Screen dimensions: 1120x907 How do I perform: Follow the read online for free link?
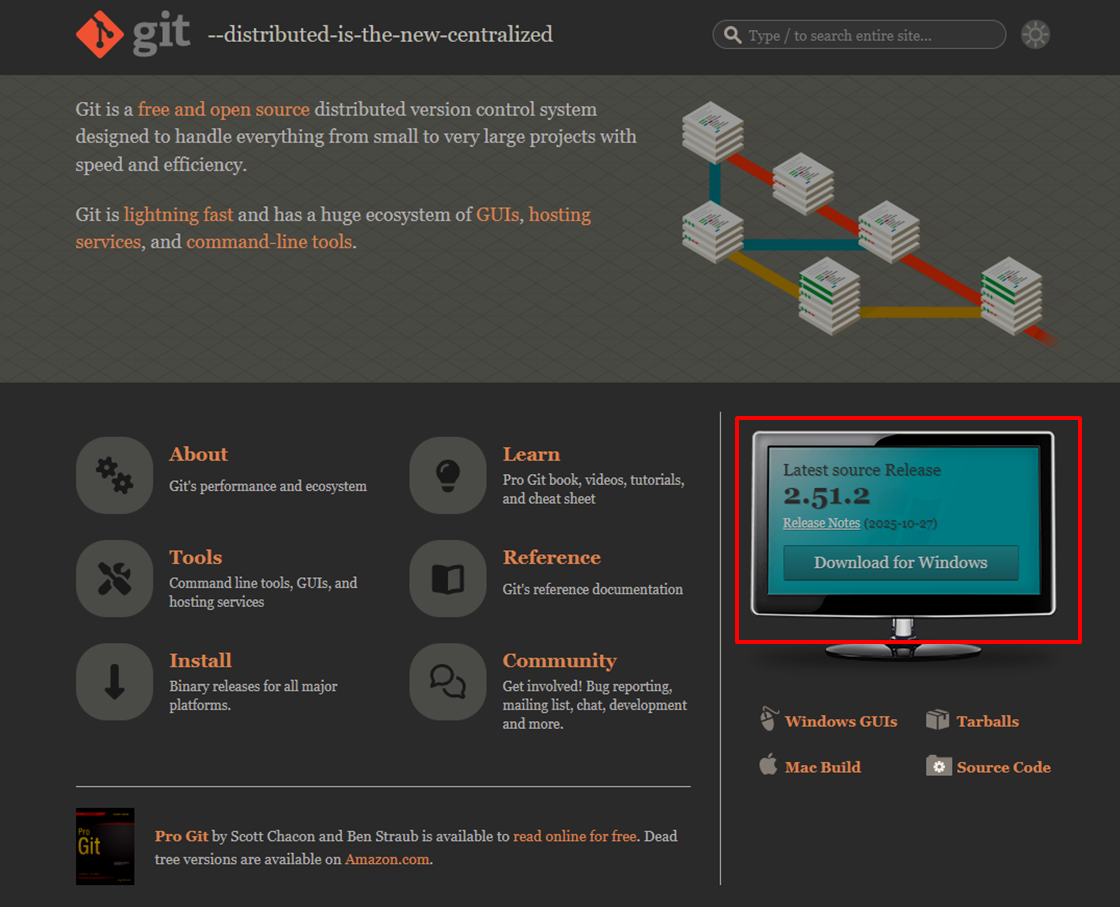(575, 836)
